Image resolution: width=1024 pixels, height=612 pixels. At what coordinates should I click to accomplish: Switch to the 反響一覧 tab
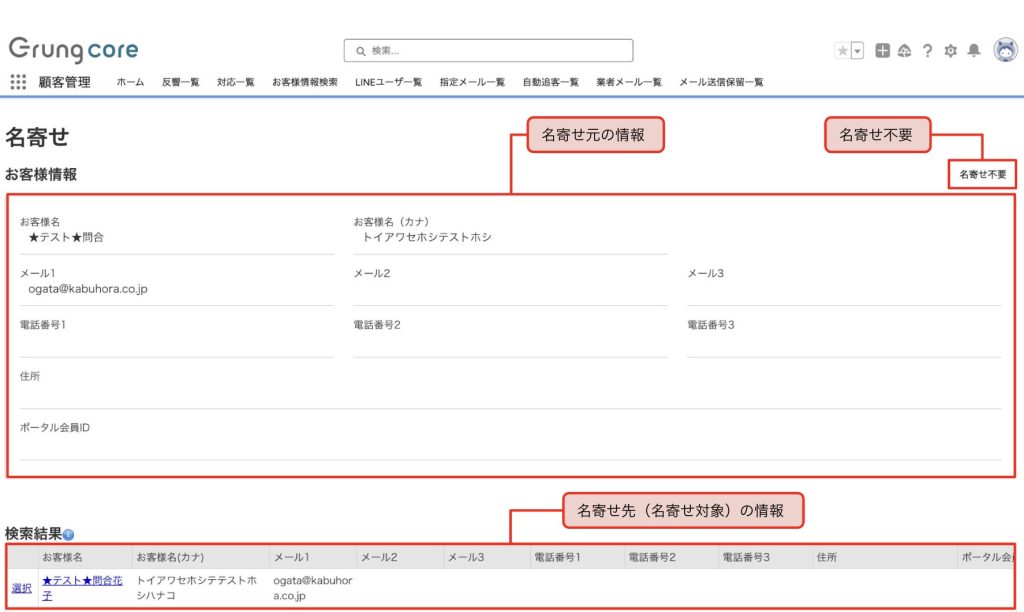pyautogui.click(x=180, y=82)
